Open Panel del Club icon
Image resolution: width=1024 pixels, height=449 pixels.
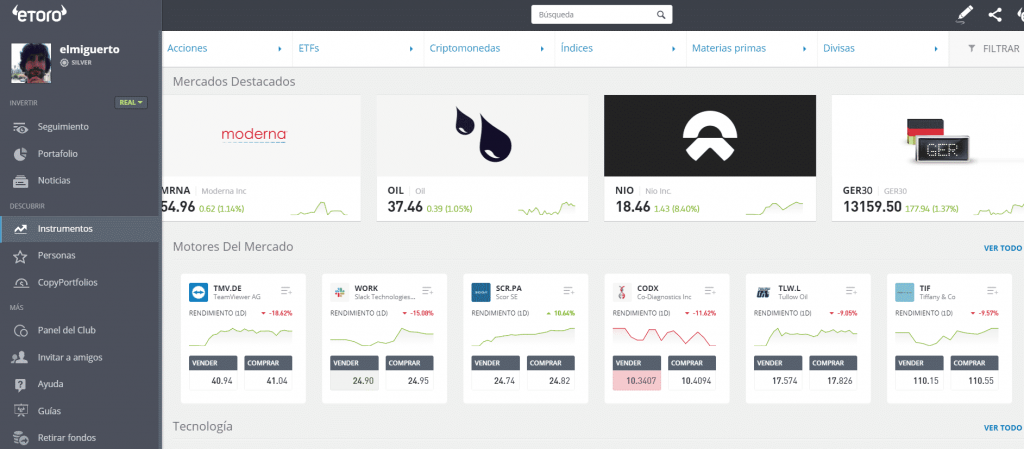point(20,330)
